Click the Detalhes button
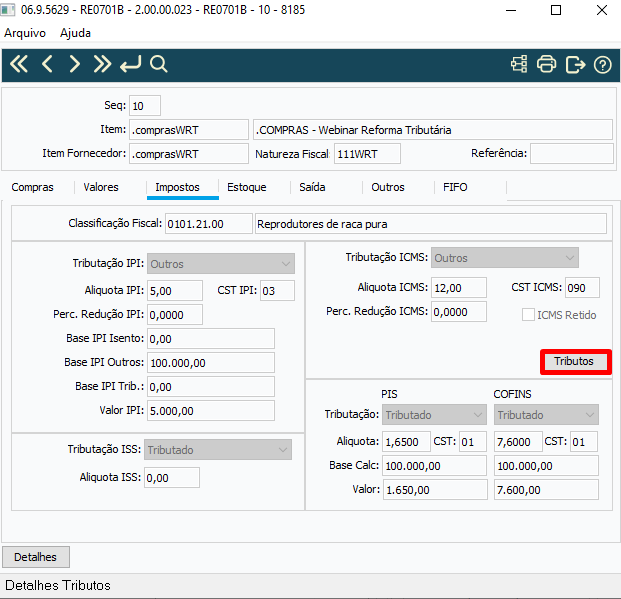Image resolution: width=621 pixels, height=599 pixels. [36, 557]
